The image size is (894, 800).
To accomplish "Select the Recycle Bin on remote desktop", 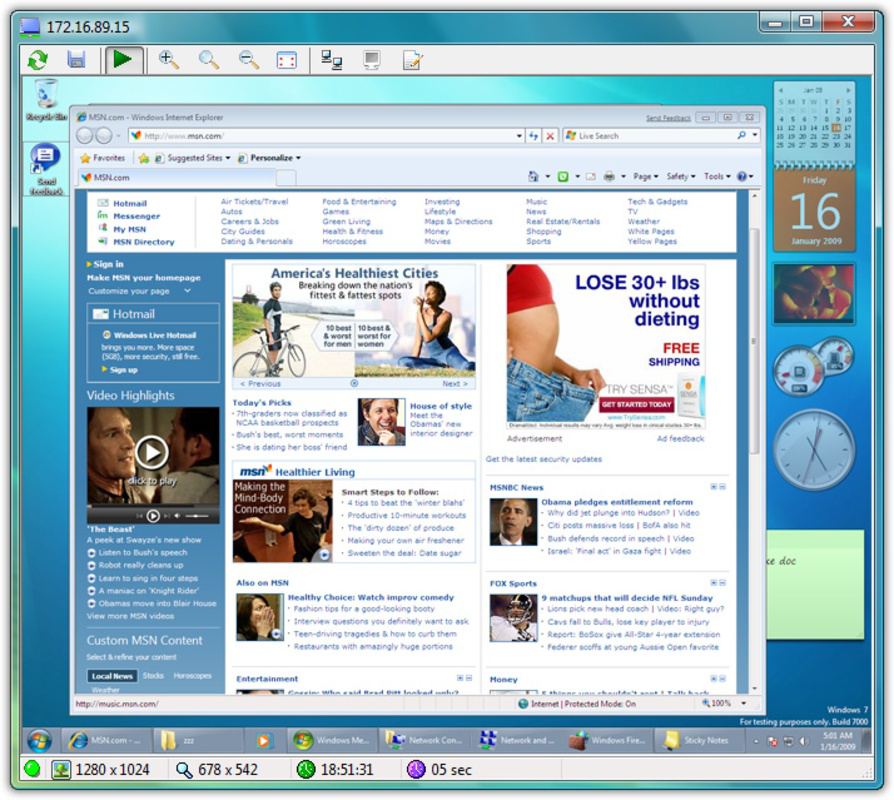I will [46, 101].
